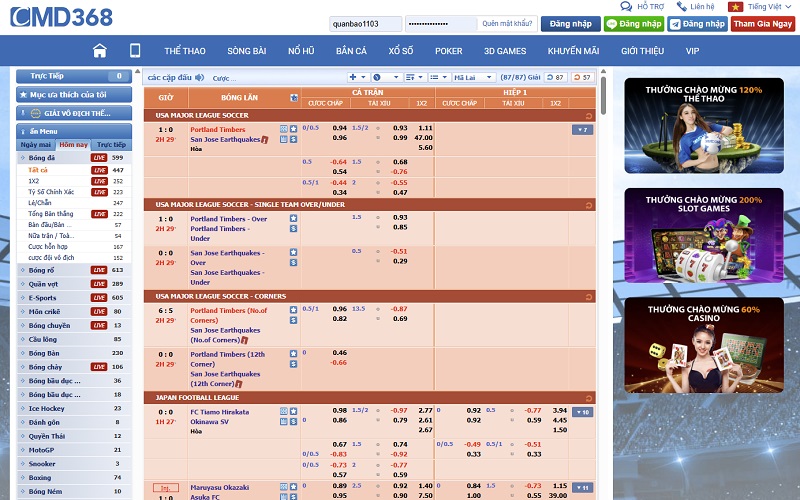Click the Telegram Đăng nhập button
Screen dimensions: 800x500
pyautogui.click(x=697, y=24)
